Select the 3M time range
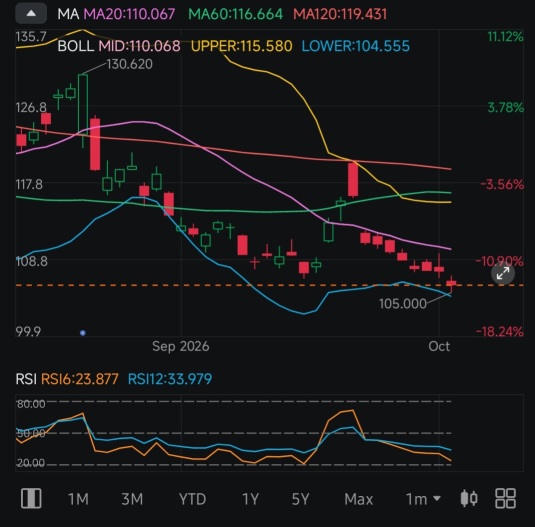The width and height of the screenshot is (535, 527). tap(132, 499)
